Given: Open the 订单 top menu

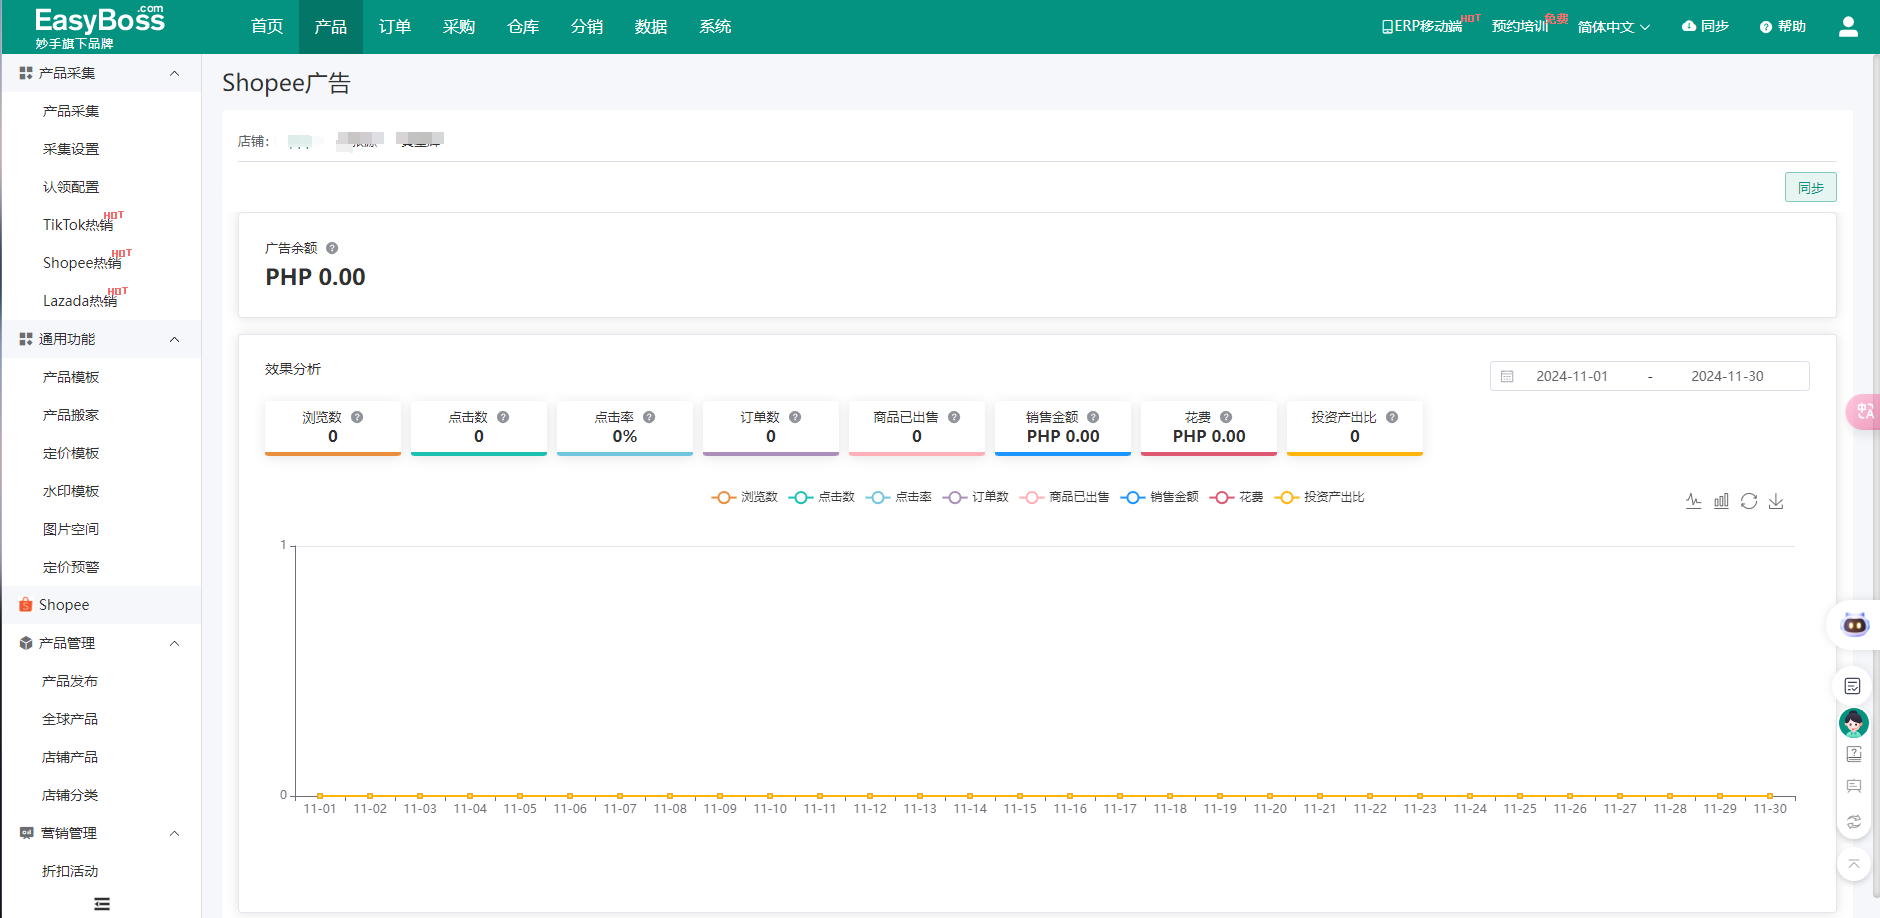Looking at the screenshot, I should pyautogui.click(x=395, y=27).
